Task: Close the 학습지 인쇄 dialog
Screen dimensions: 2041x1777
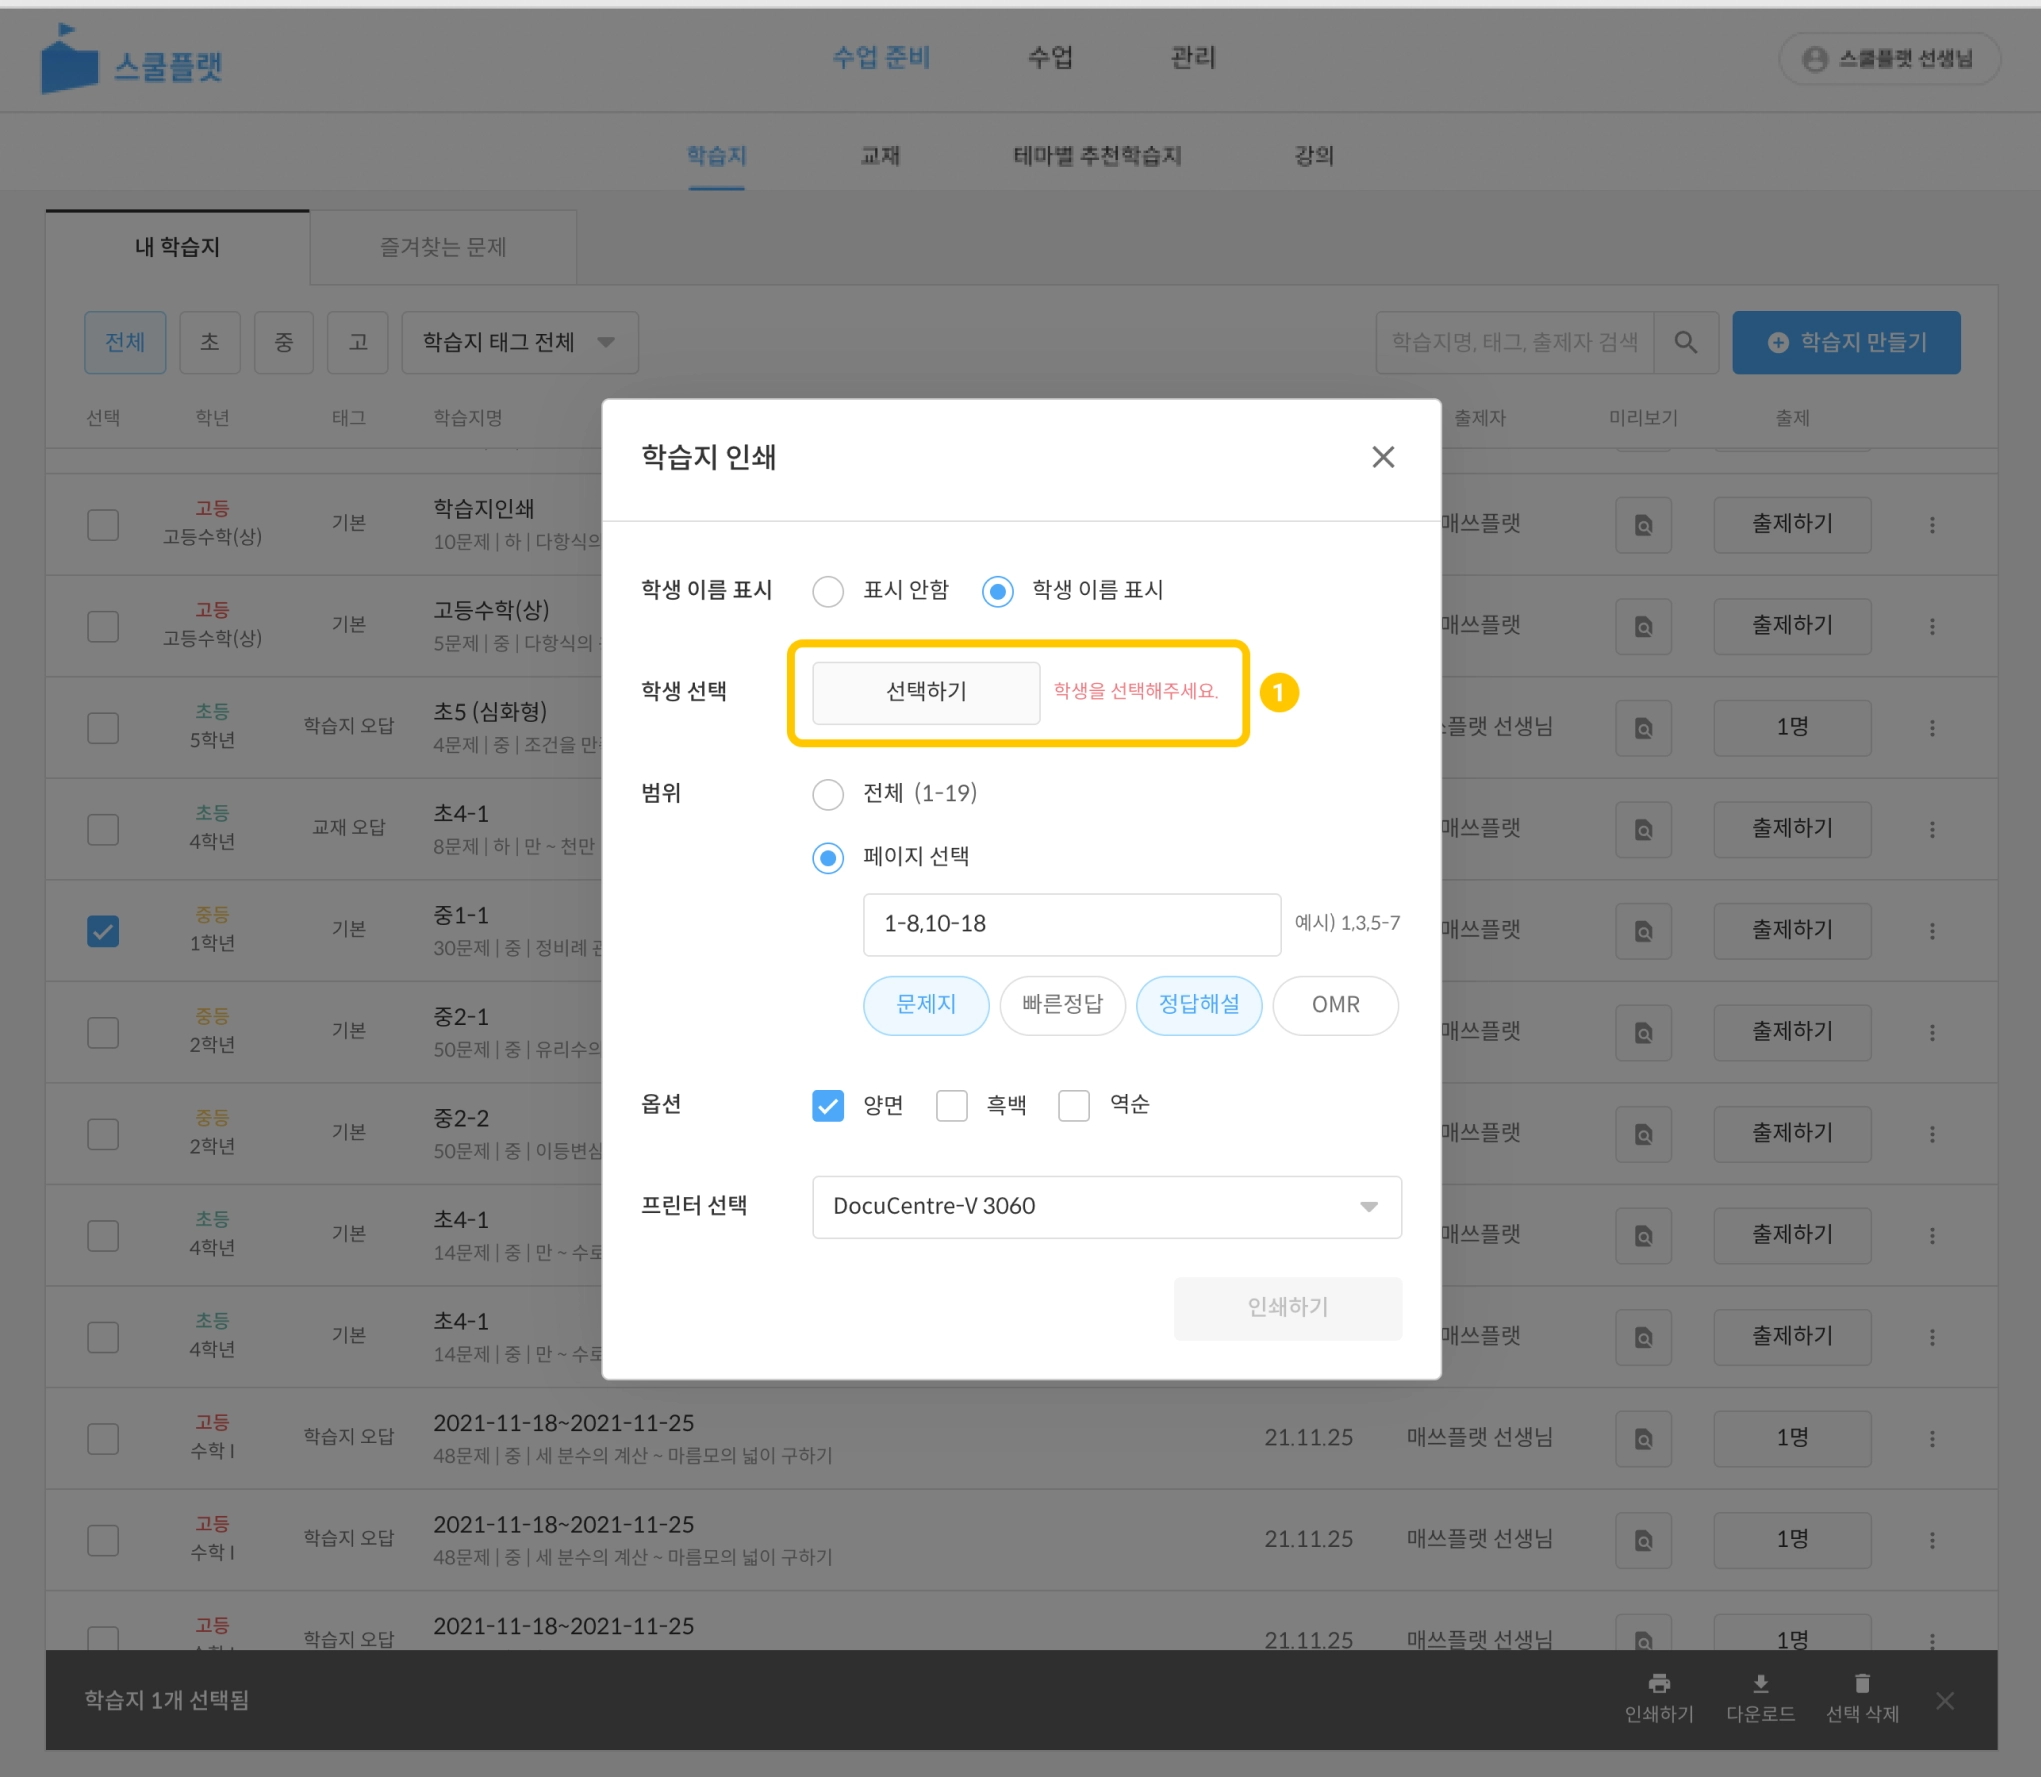Action: 1382,457
